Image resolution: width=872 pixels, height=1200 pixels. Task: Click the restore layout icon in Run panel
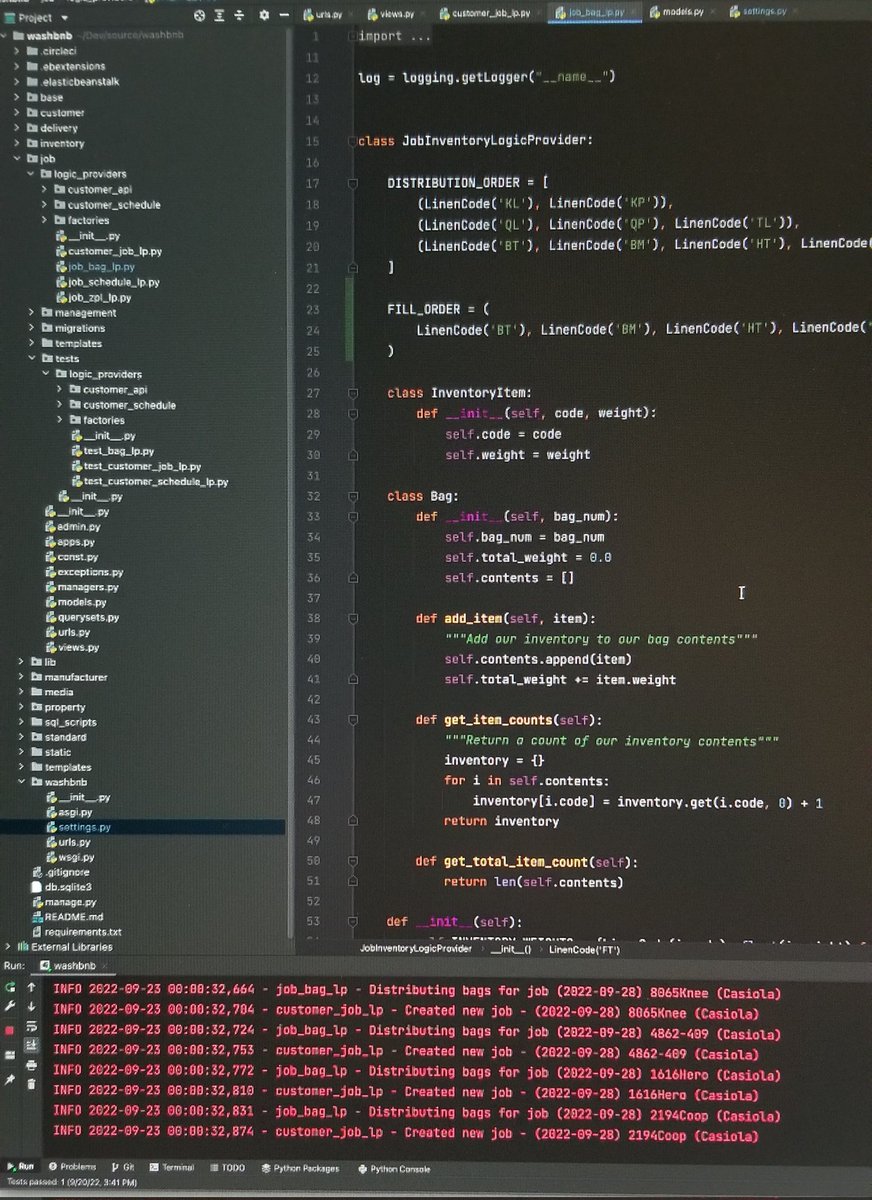coord(10,1055)
